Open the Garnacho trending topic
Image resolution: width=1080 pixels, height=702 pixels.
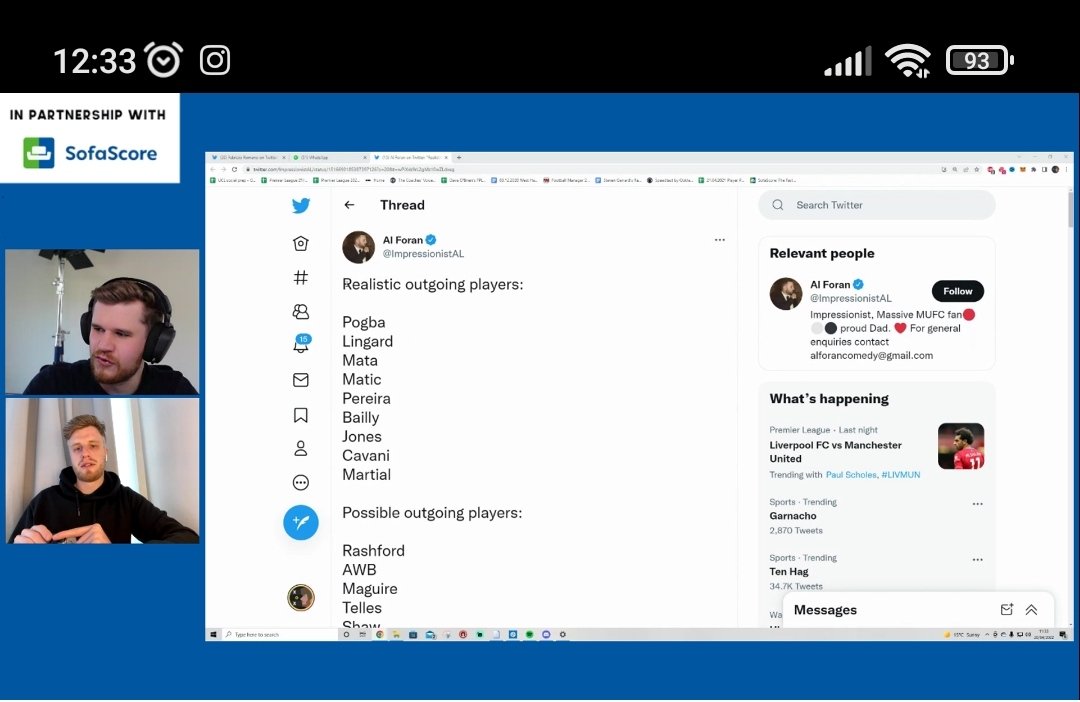793,515
